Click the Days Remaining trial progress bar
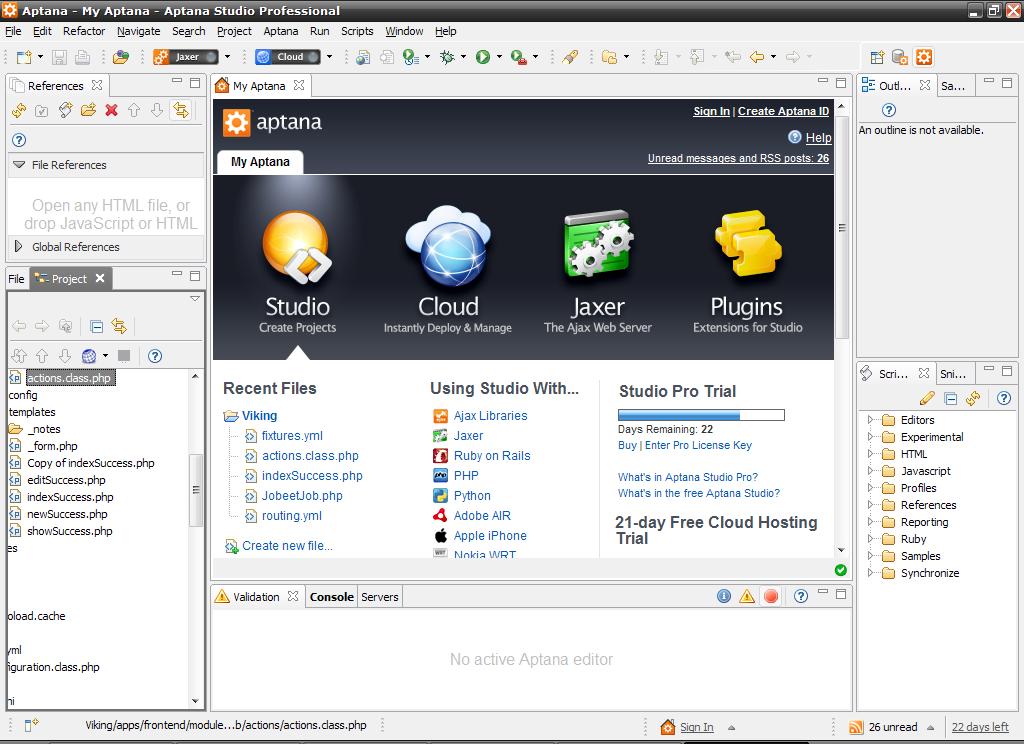The height and width of the screenshot is (744, 1024). (701, 414)
